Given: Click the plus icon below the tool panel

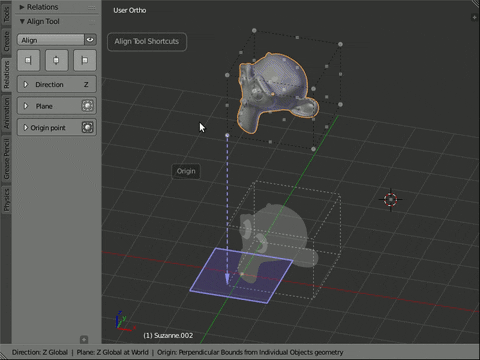Looking at the screenshot, I should tap(84, 339).
